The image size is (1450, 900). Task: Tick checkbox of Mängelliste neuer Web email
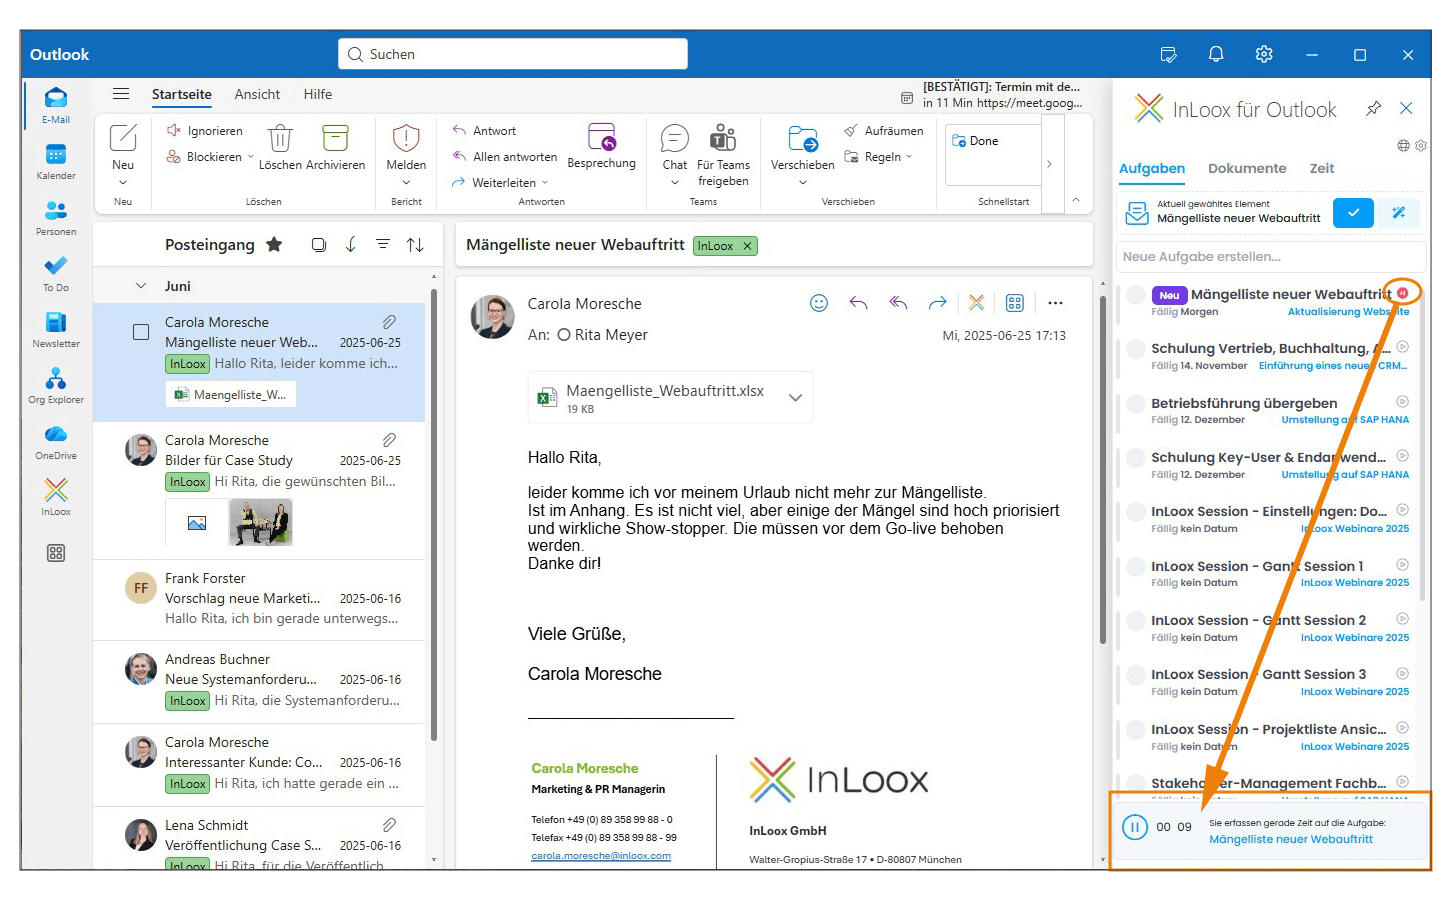click(141, 332)
